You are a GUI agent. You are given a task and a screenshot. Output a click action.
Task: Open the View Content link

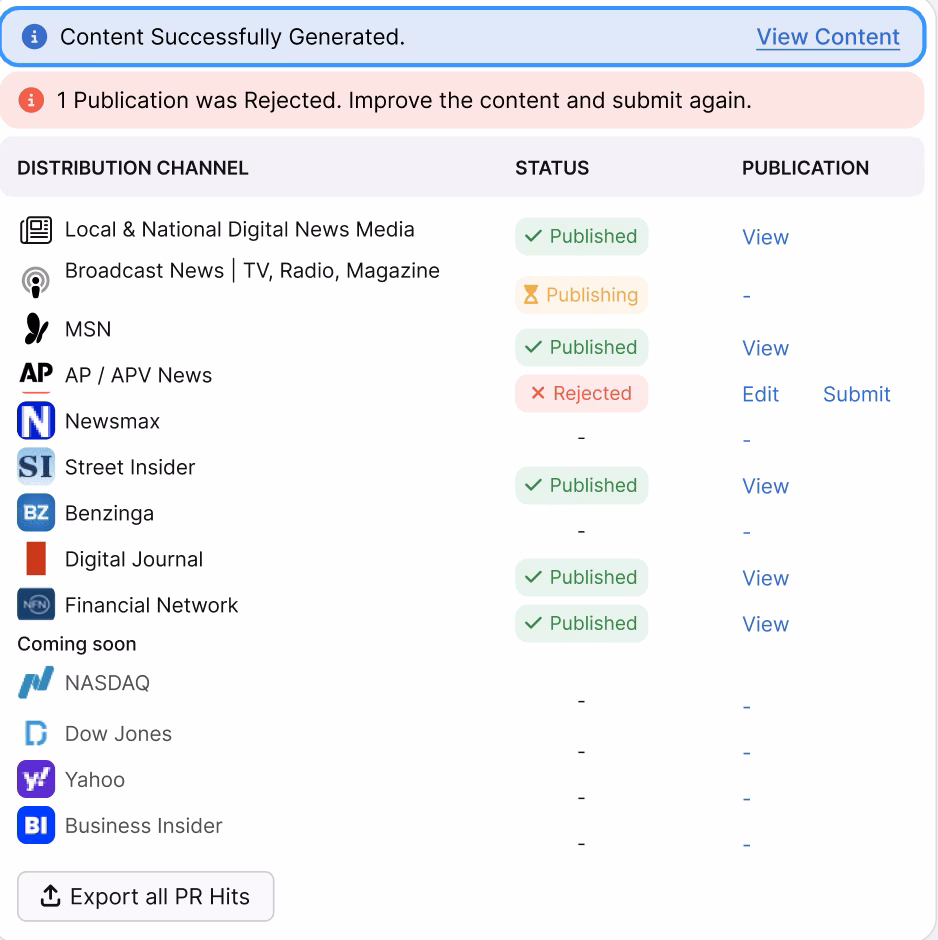(828, 37)
